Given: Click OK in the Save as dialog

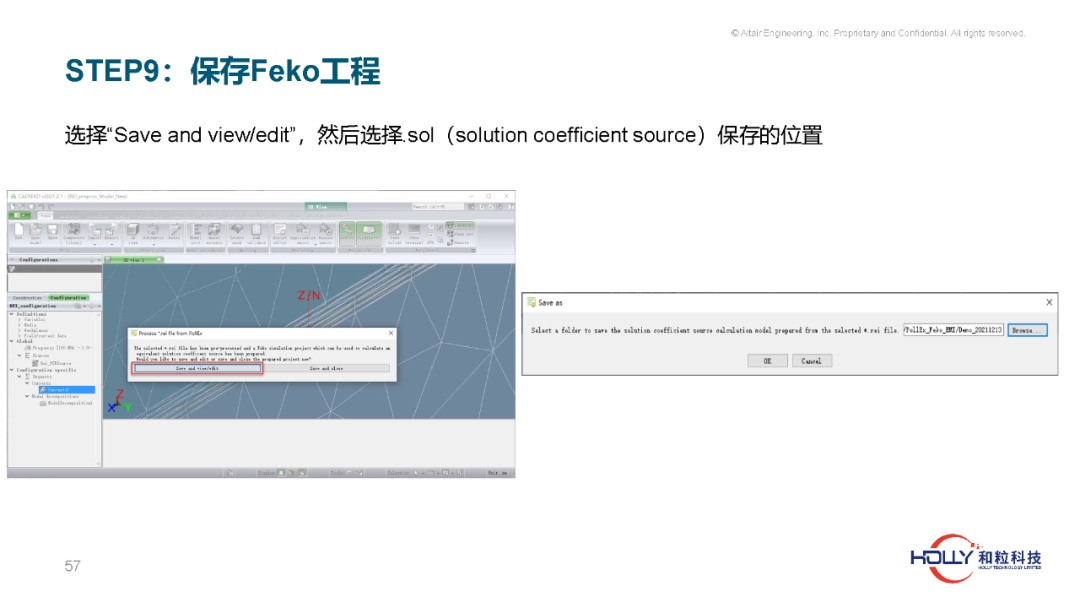Looking at the screenshot, I should click(x=767, y=361).
